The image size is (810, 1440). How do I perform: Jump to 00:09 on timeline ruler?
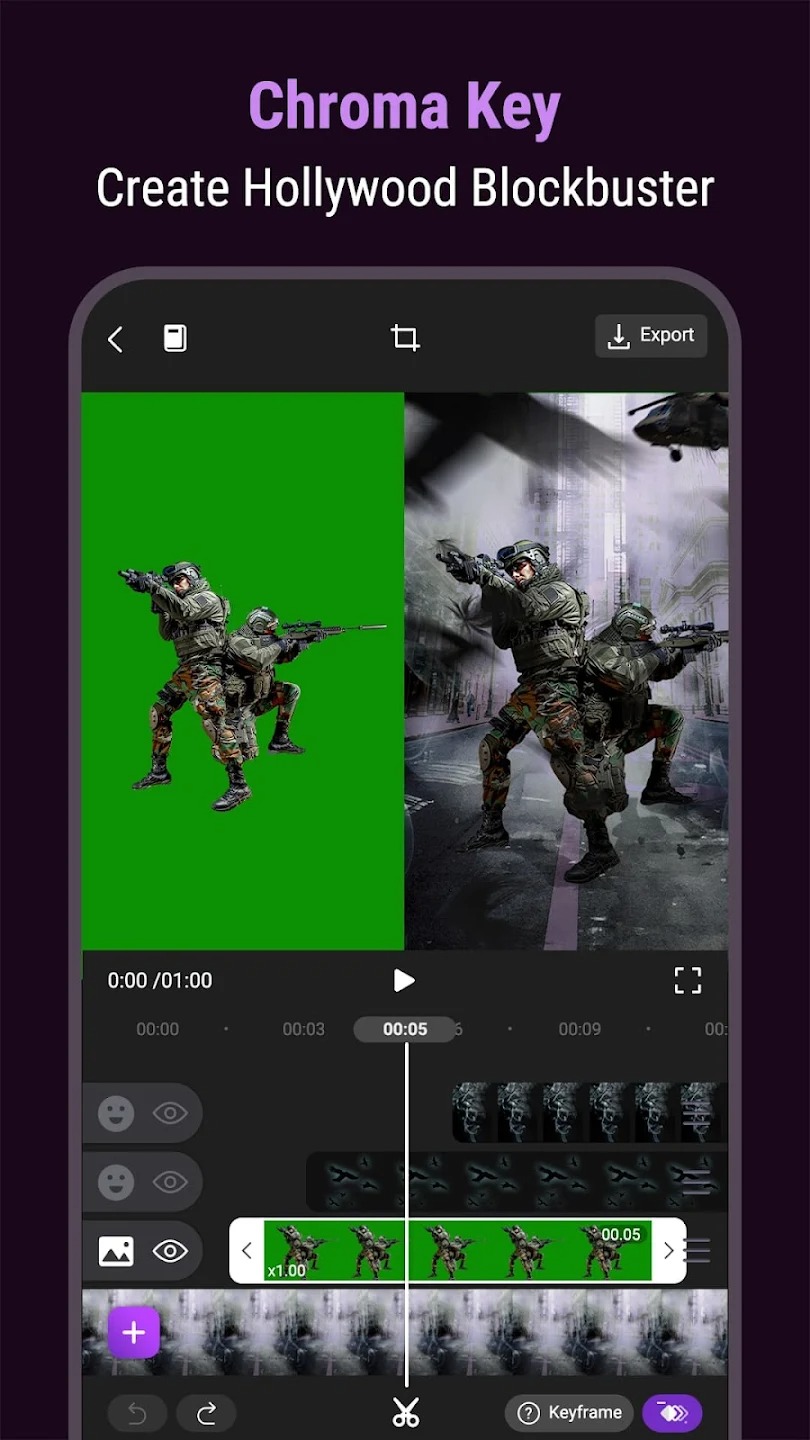click(580, 1029)
